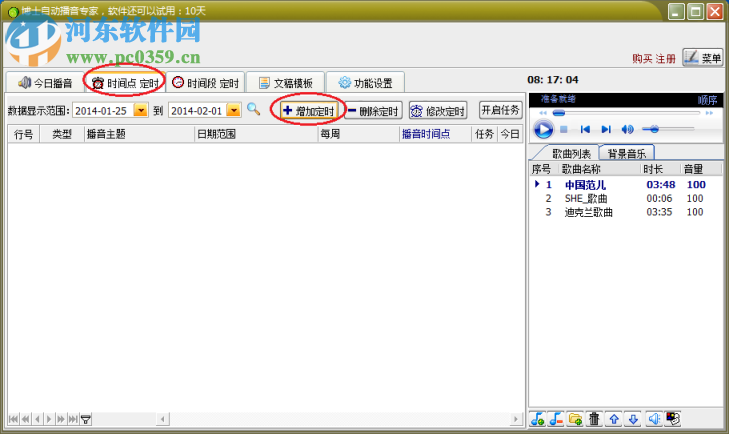Click the 类型 column header
The height and width of the screenshot is (434, 729).
pos(61,134)
